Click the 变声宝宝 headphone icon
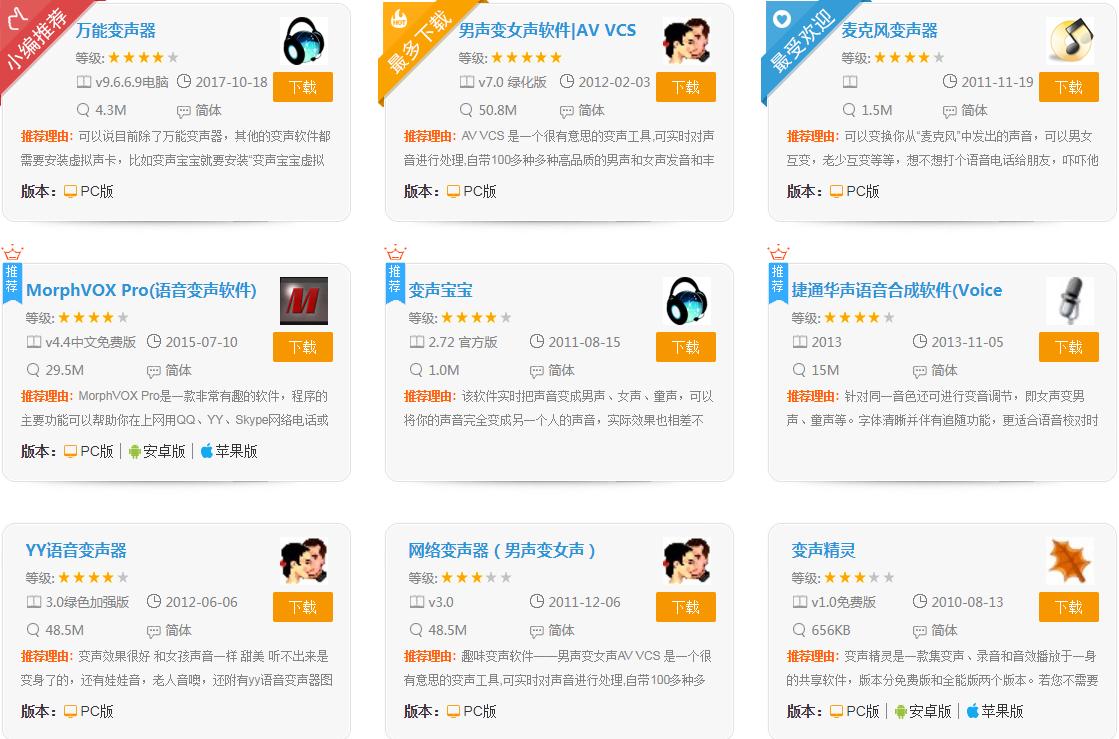This screenshot has width=1119, height=739. point(687,301)
